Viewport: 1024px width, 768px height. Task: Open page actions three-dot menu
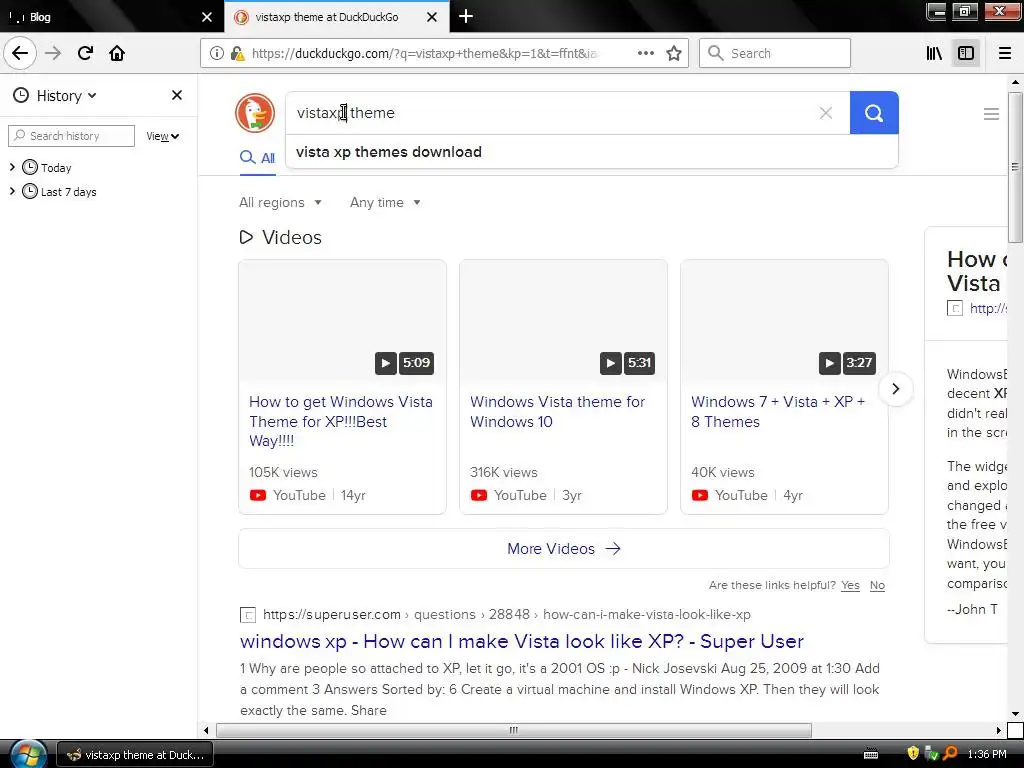pos(645,53)
